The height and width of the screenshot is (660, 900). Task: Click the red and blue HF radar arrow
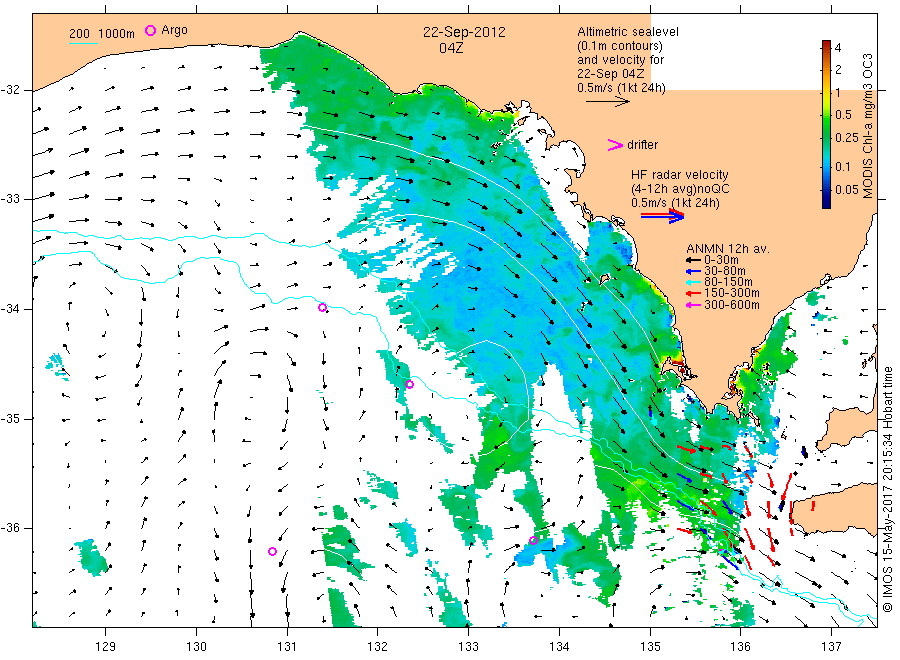(662, 216)
